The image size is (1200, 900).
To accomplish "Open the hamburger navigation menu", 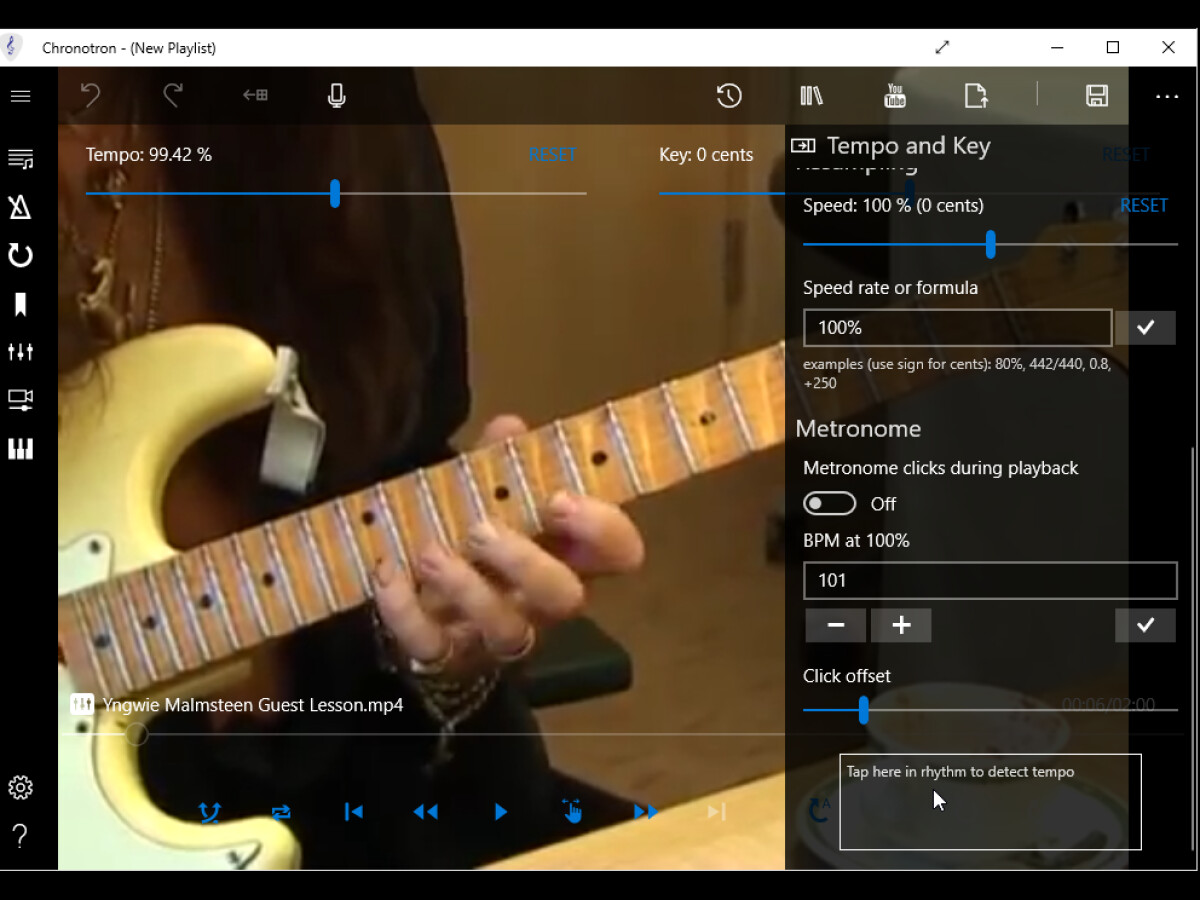I will coord(20,96).
